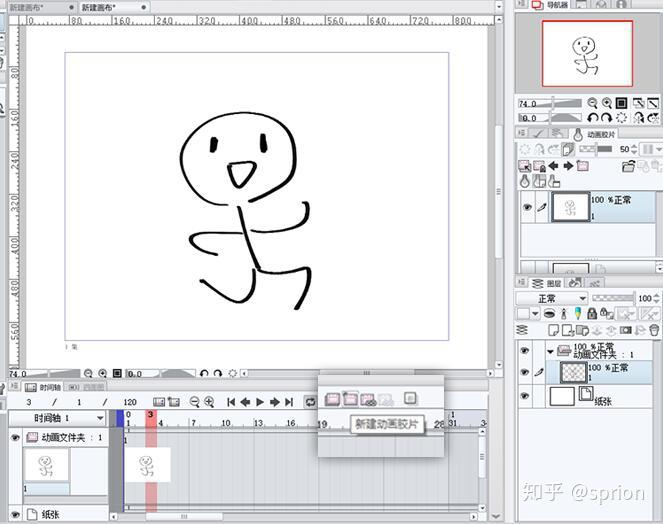Screen dimensions: 663x524
Task: Toggle loop playback in timeline
Action: tap(310, 402)
